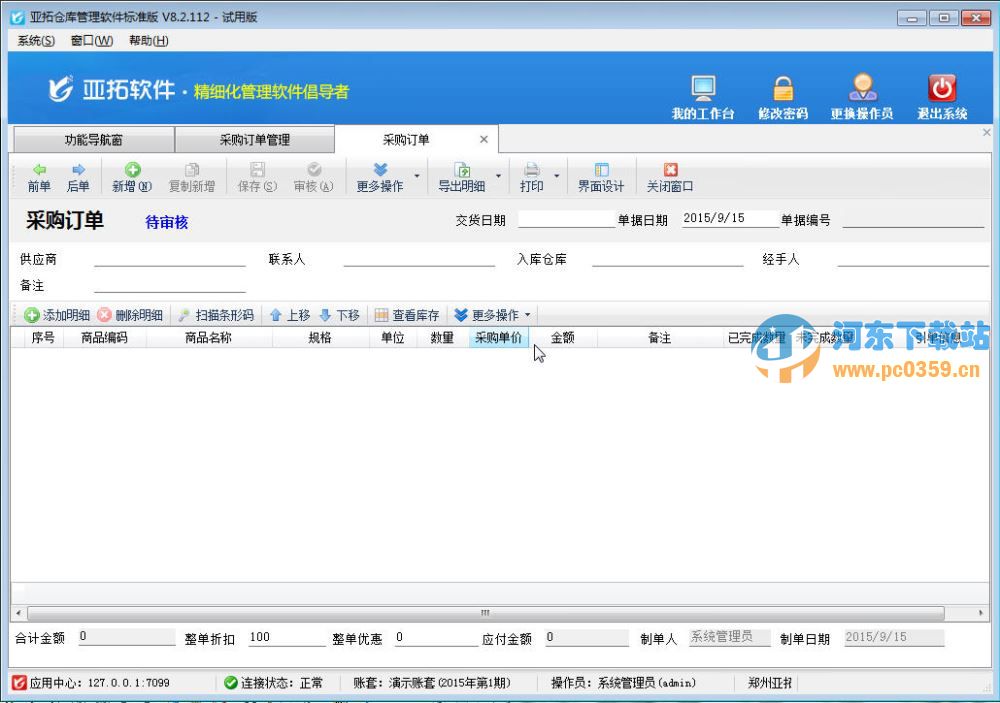Select the 扫描条形码 barcode scan icon
Image resolution: width=1000 pixels, height=703 pixels.
pos(214,314)
